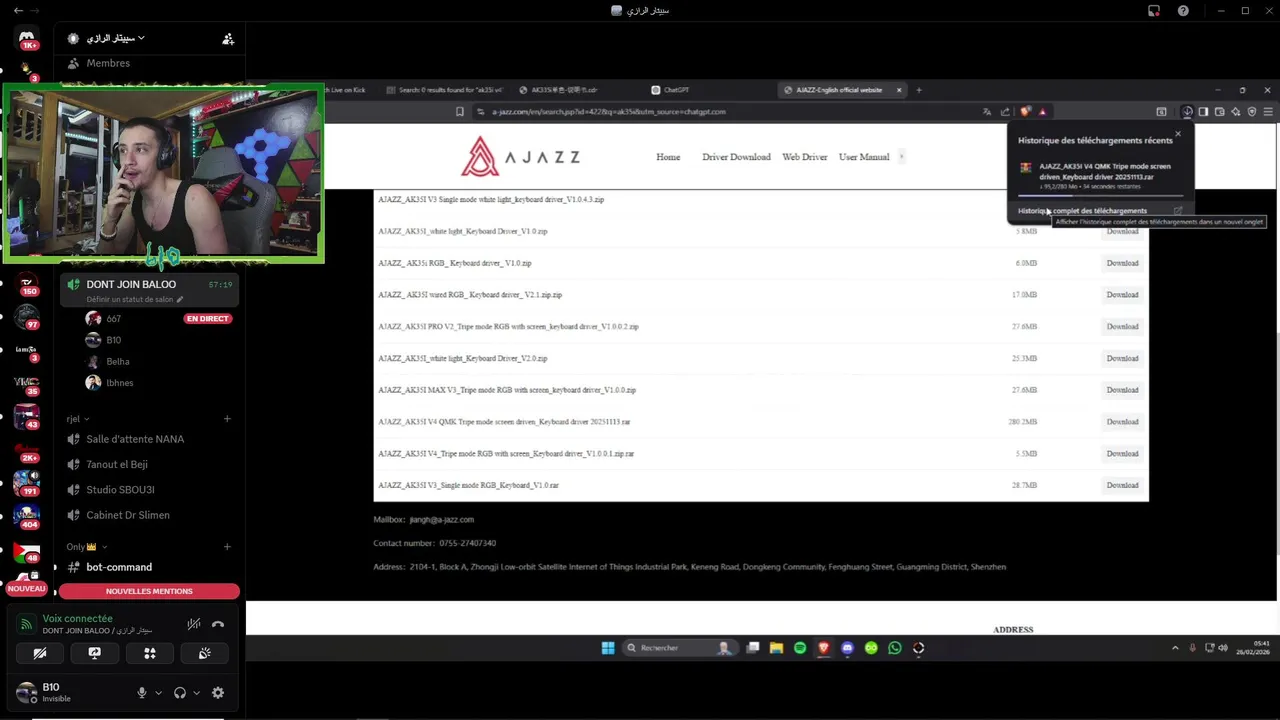Toggle noise suppression waveform icon
The image size is (1280, 720).
pos(194,624)
